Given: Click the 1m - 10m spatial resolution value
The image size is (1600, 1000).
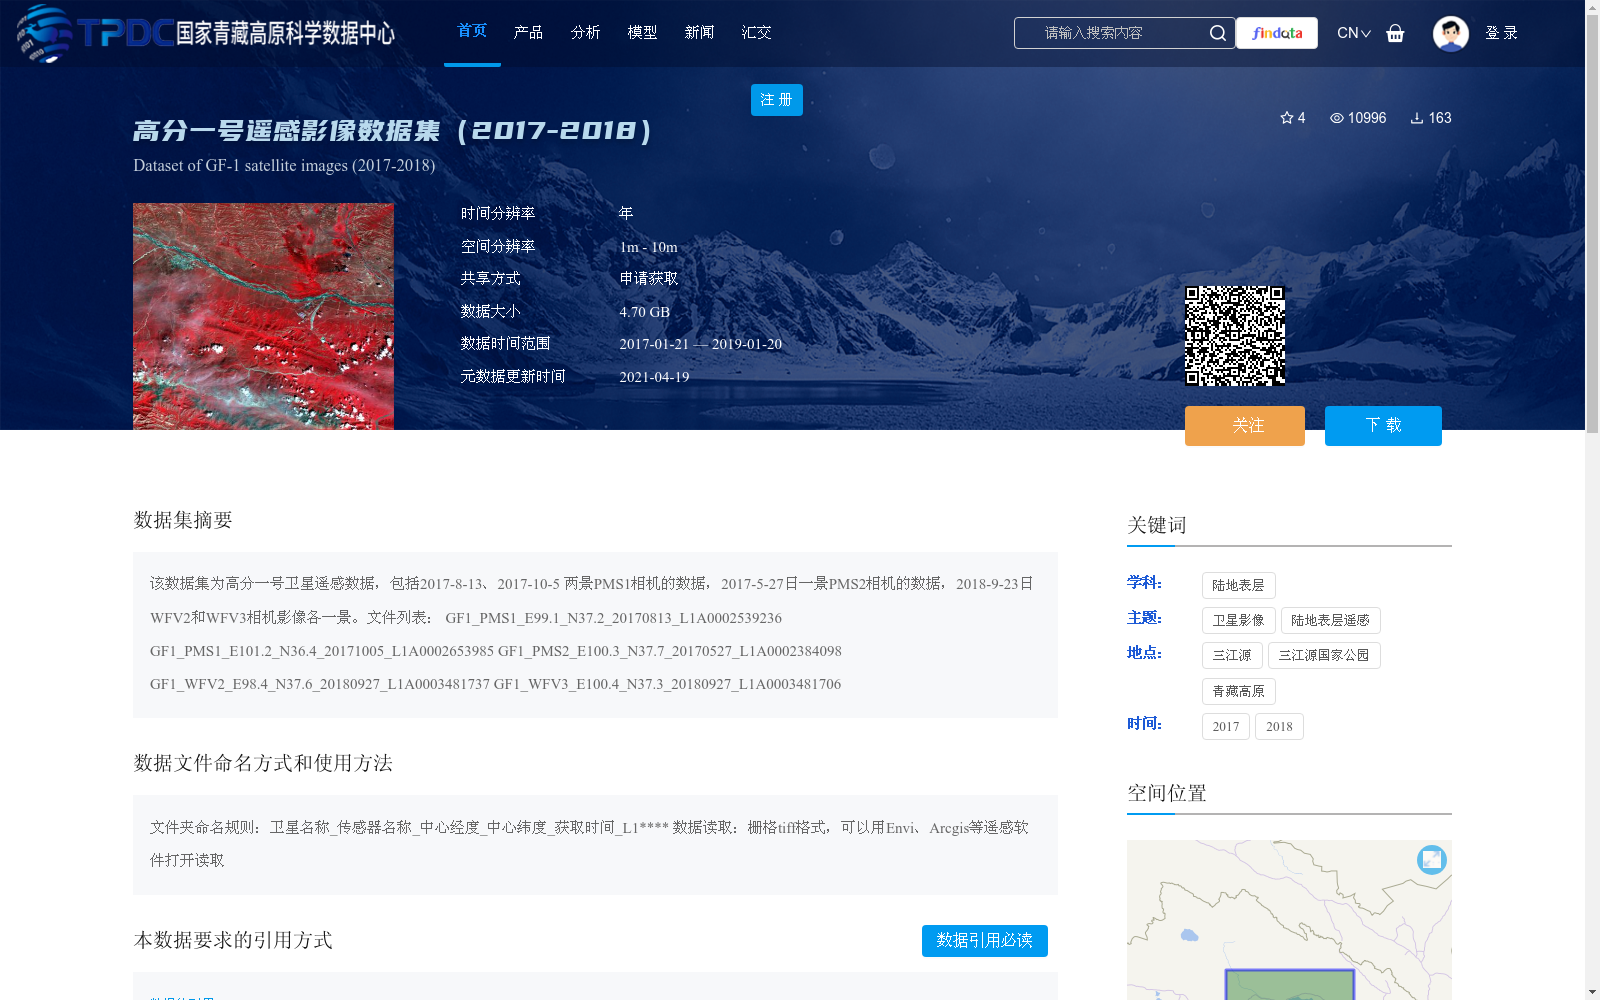Looking at the screenshot, I should pyautogui.click(x=648, y=247).
